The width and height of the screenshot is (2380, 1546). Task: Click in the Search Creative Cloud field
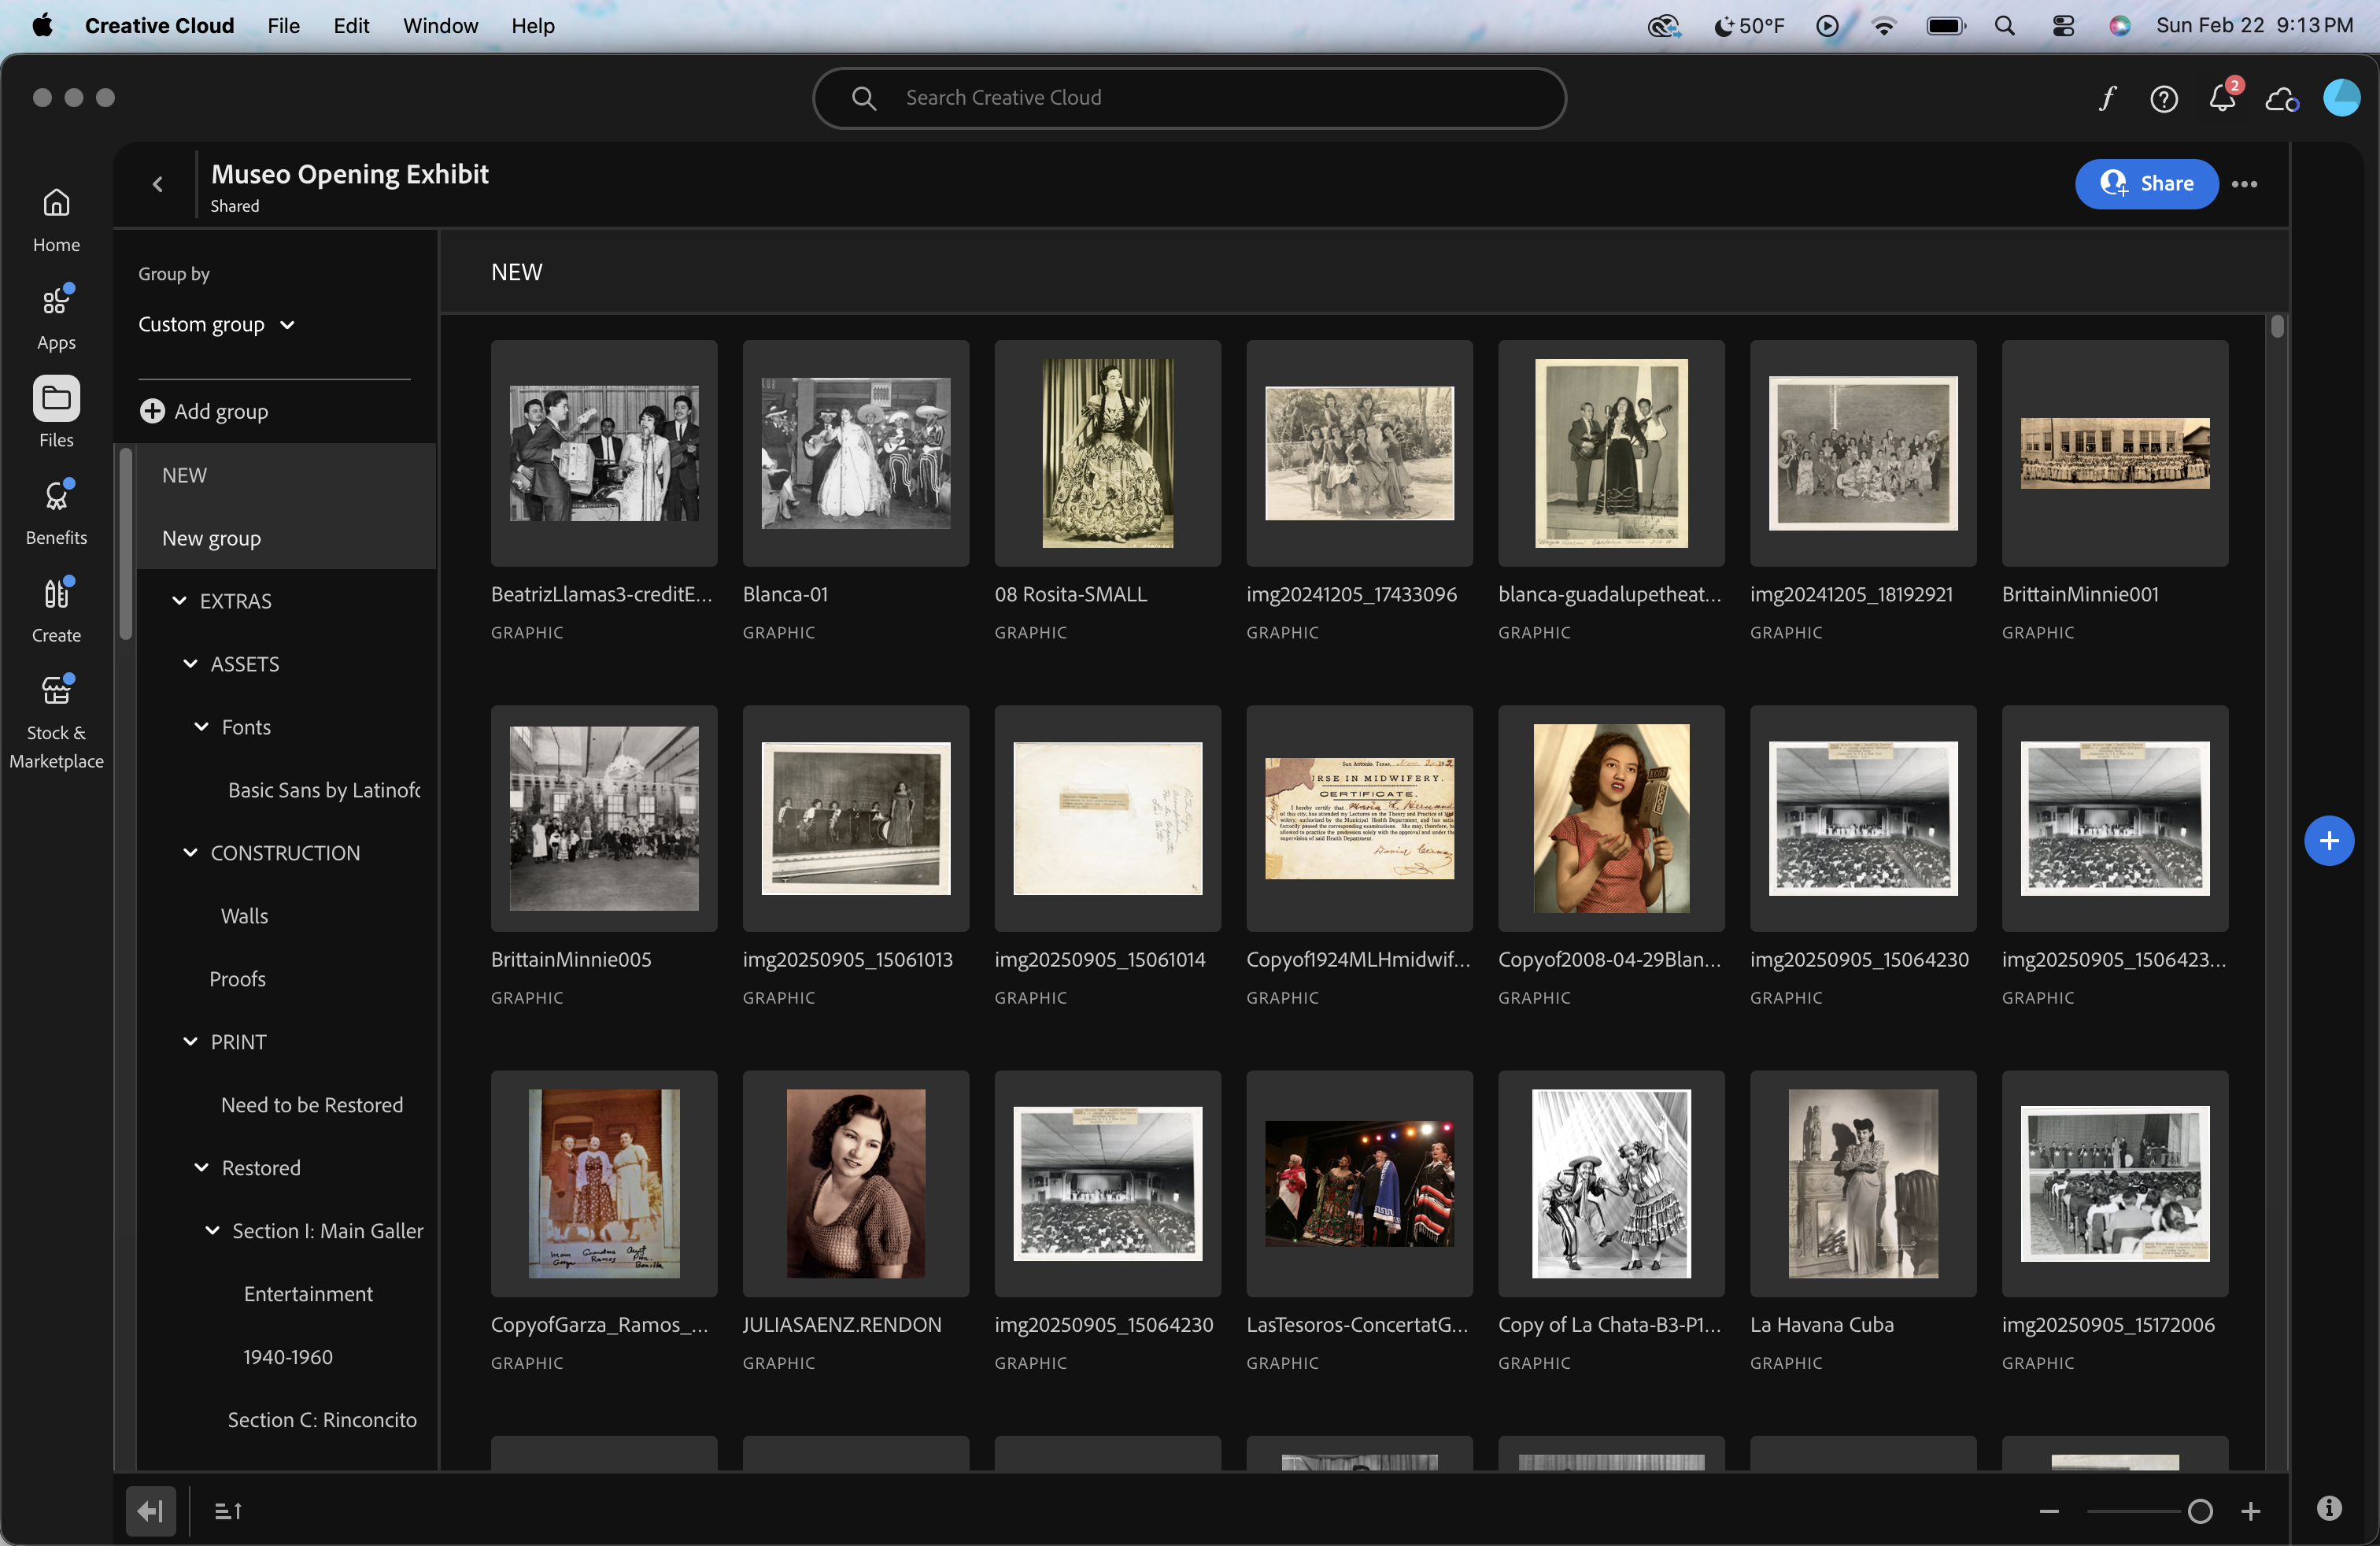pyautogui.click(x=1189, y=98)
